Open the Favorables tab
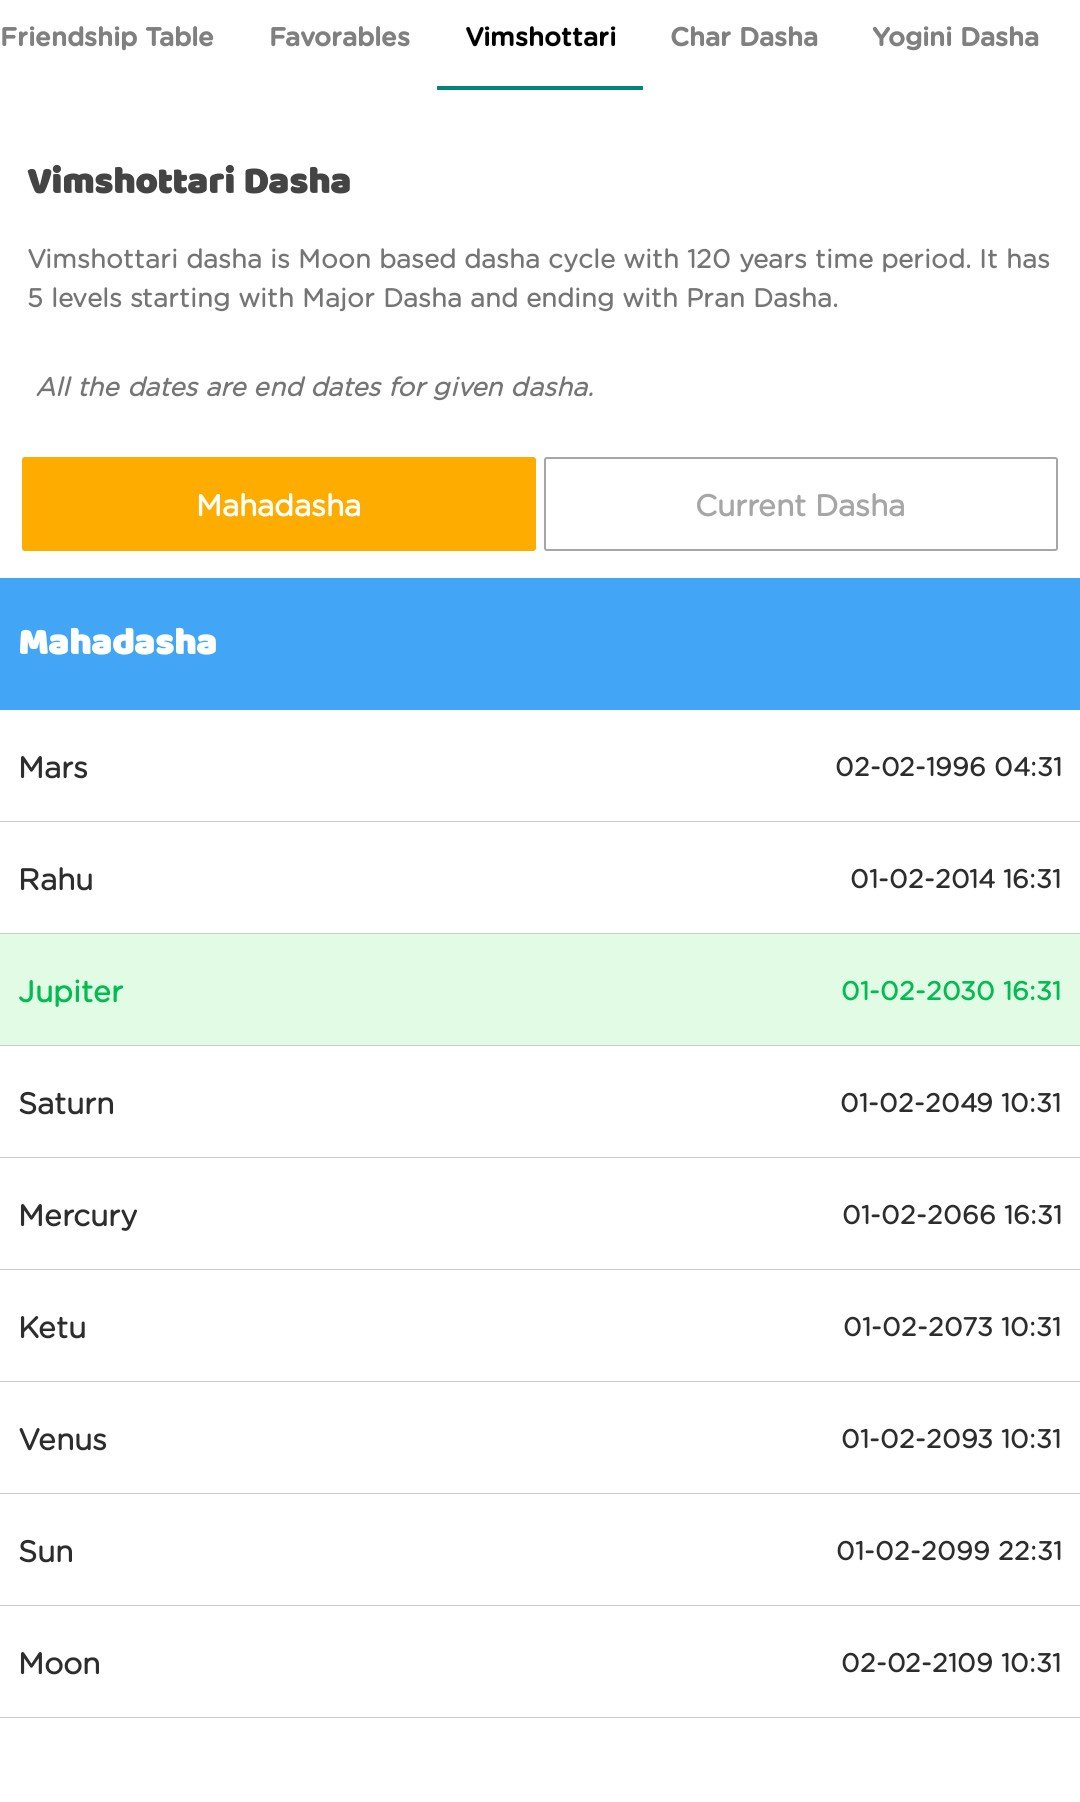Screen dimensions: 1080x1802 [x=340, y=37]
